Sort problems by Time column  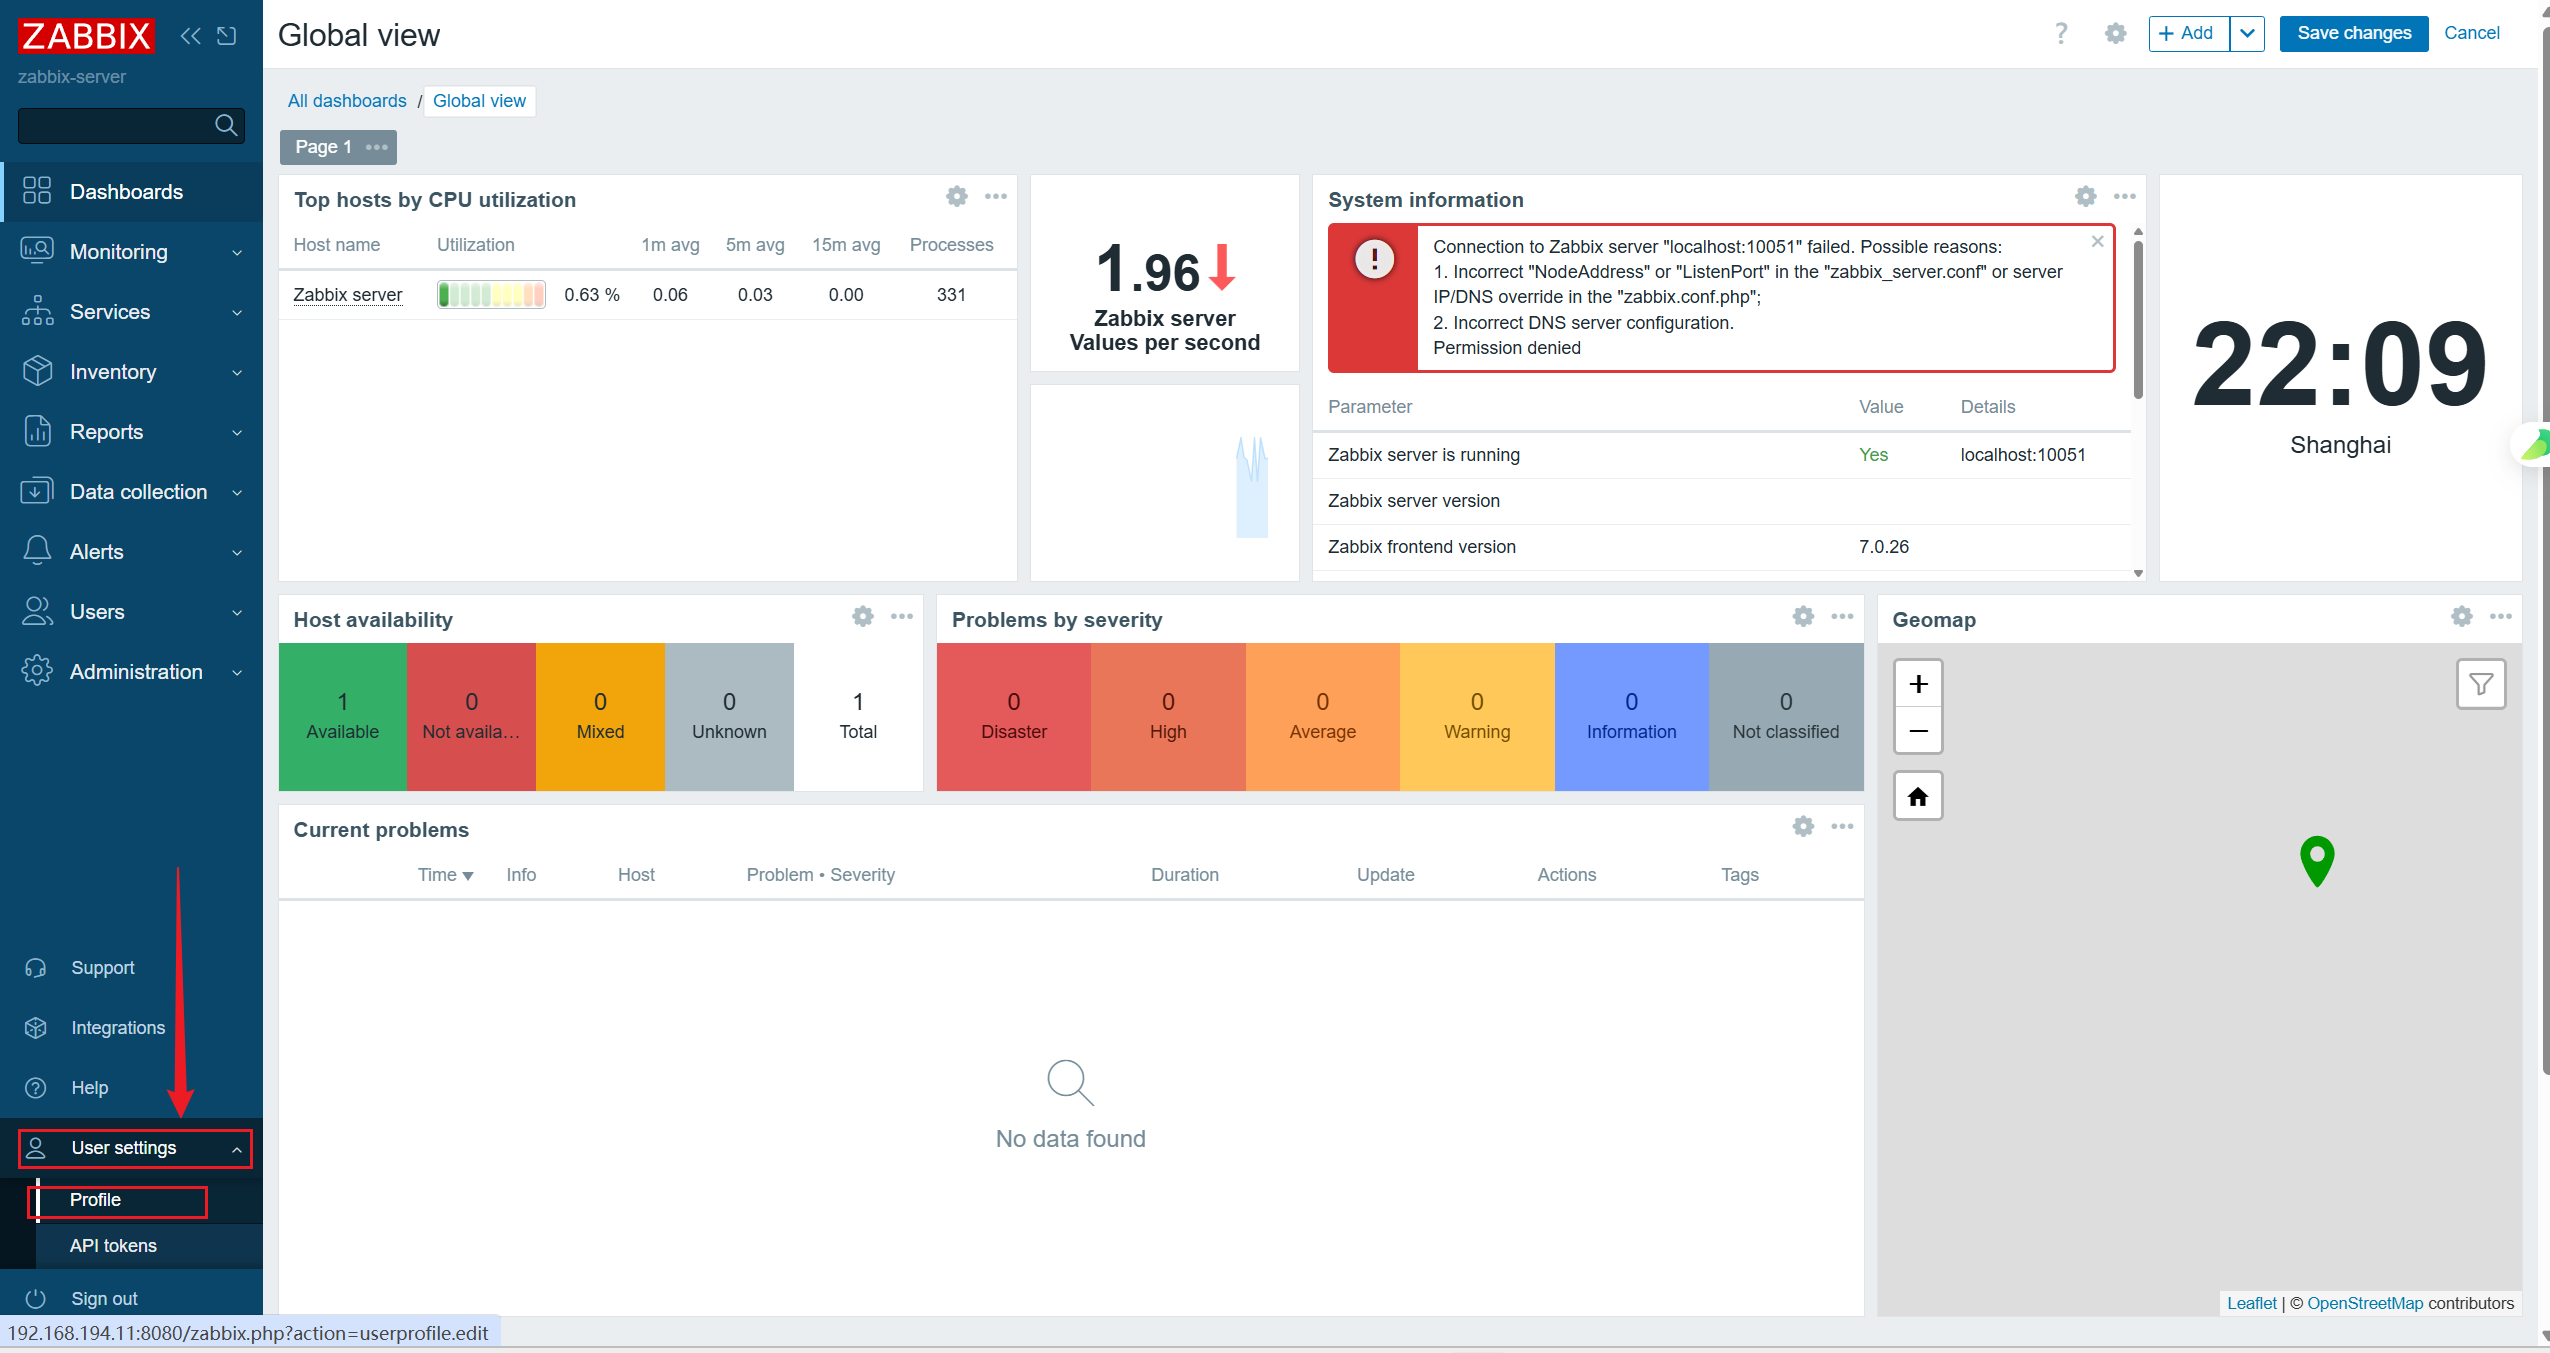pos(445,875)
